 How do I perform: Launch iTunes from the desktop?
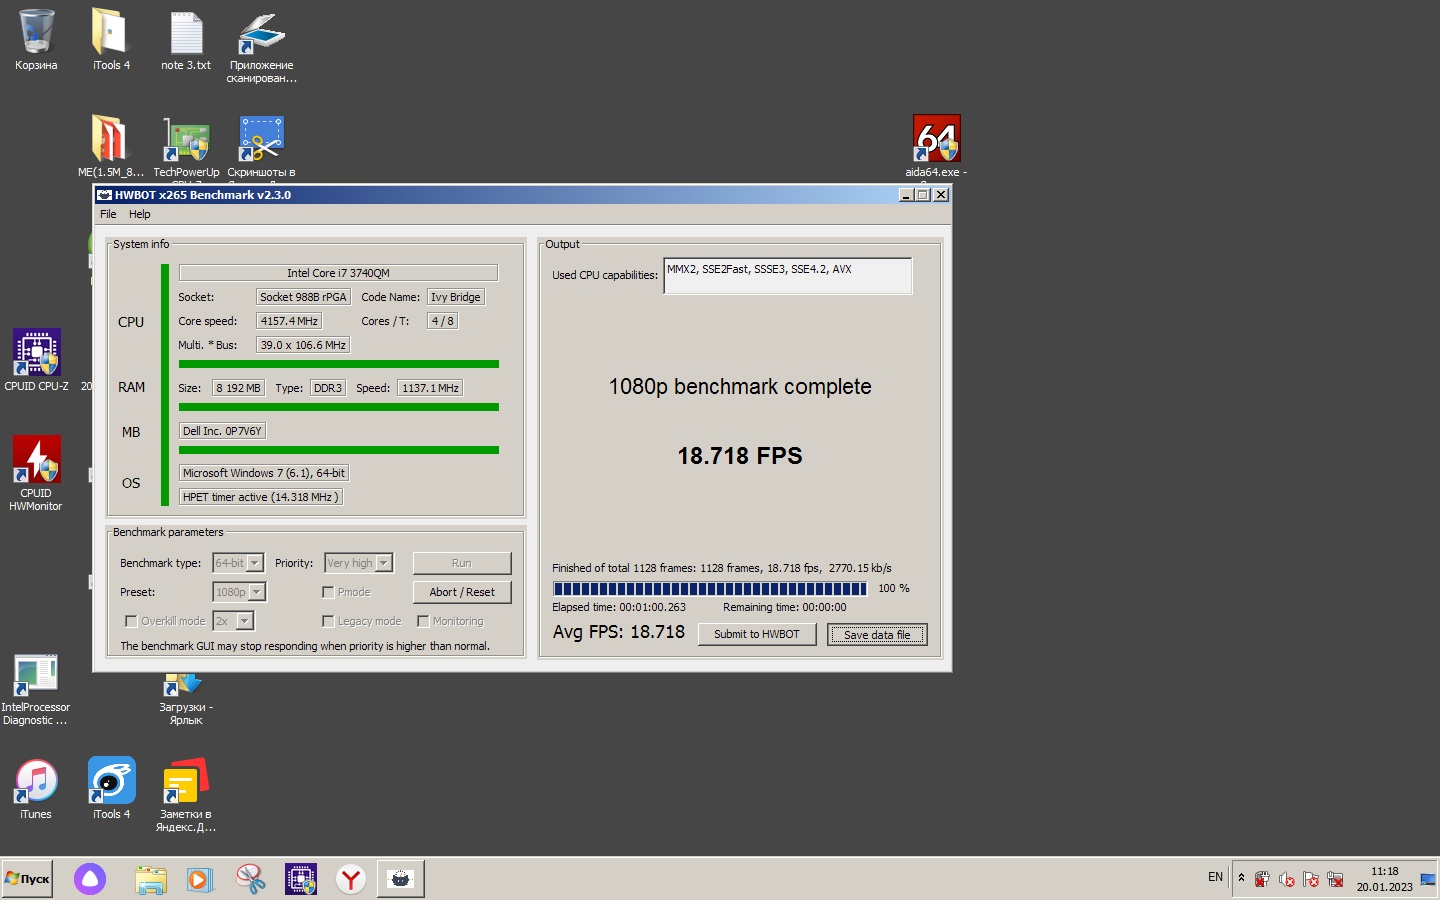point(36,788)
